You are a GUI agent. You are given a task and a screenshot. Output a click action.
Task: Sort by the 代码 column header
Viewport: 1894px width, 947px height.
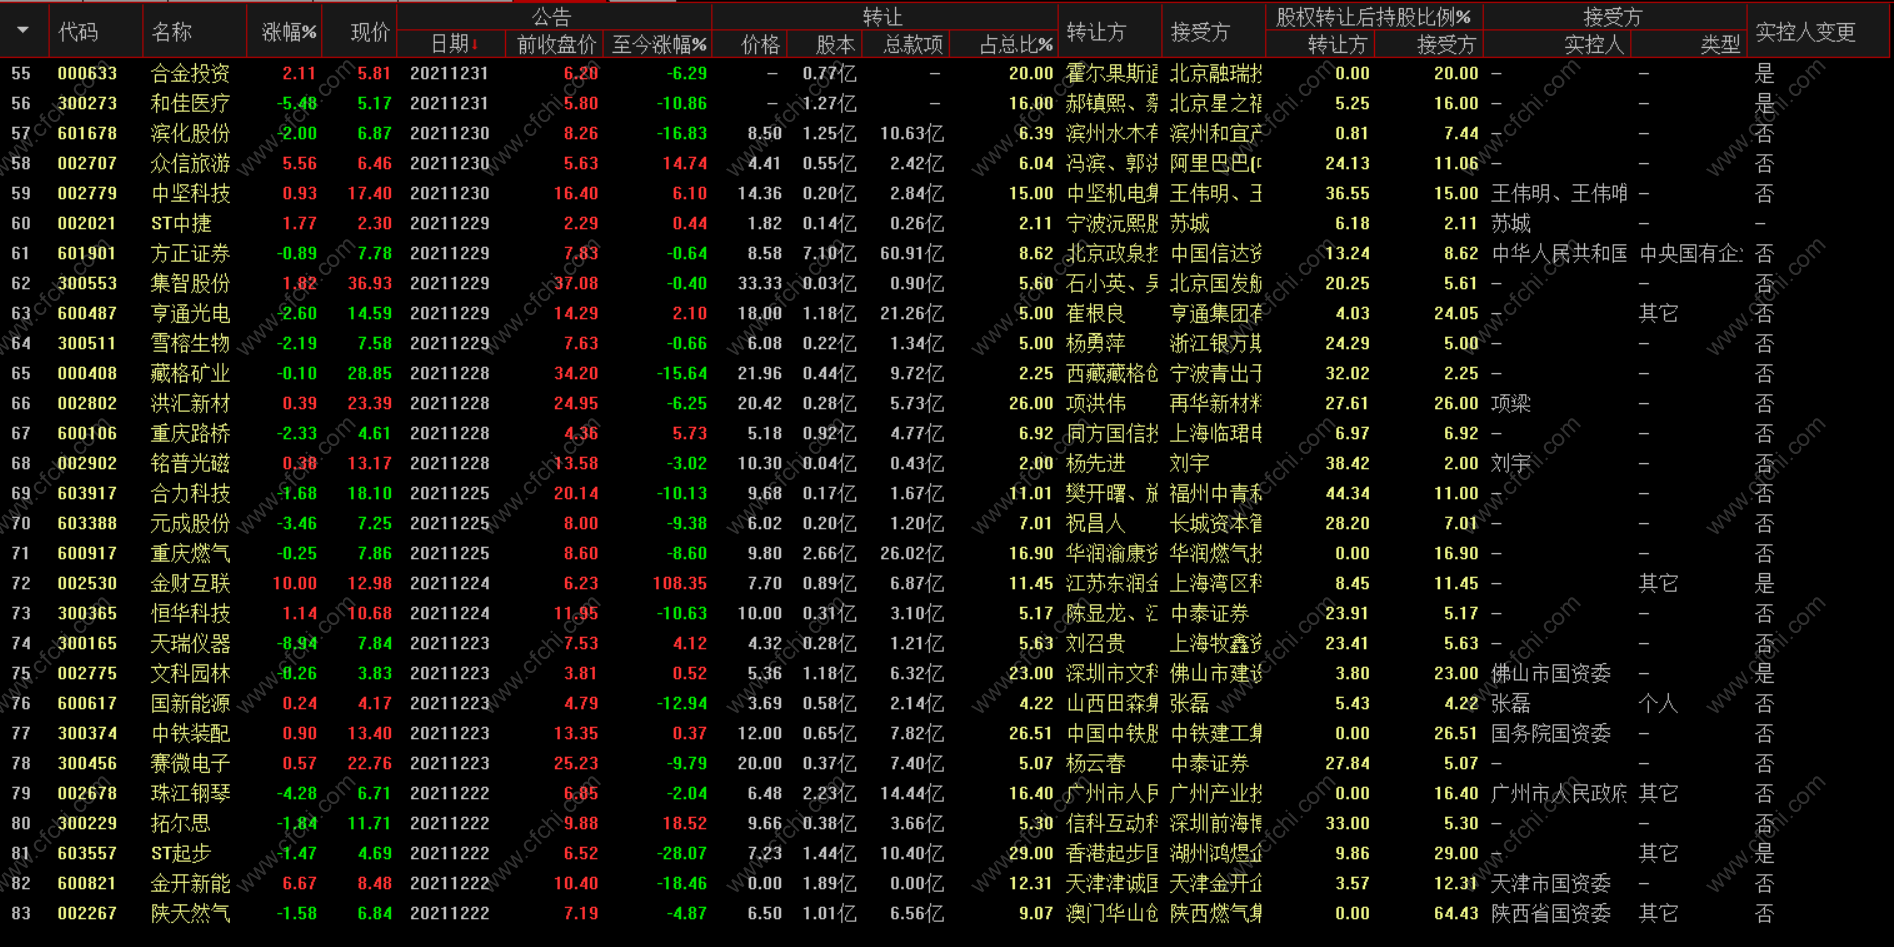coord(78,32)
